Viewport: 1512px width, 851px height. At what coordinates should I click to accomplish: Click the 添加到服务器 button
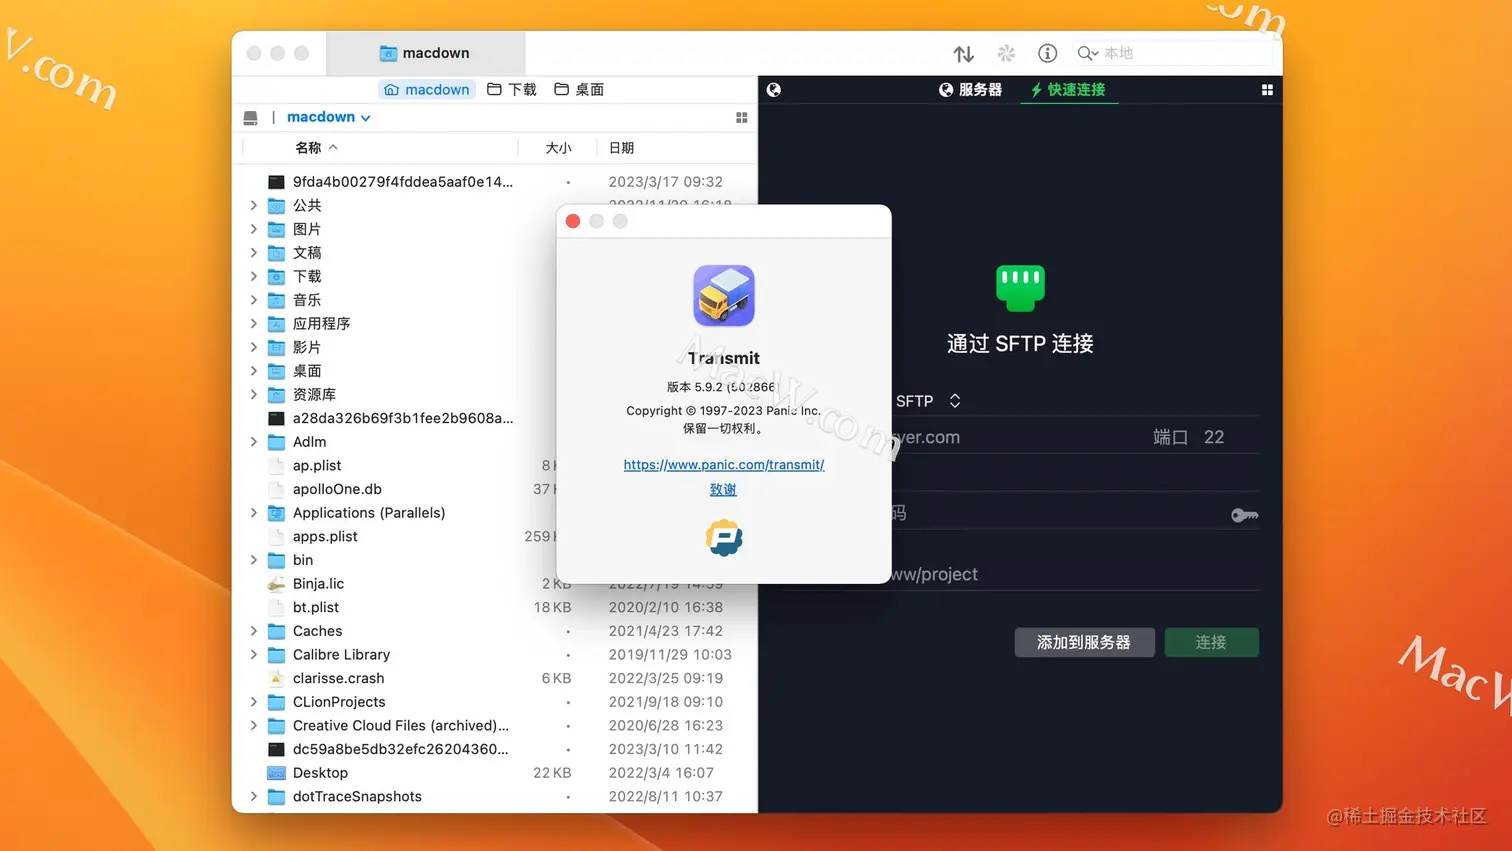(x=1084, y=642)
